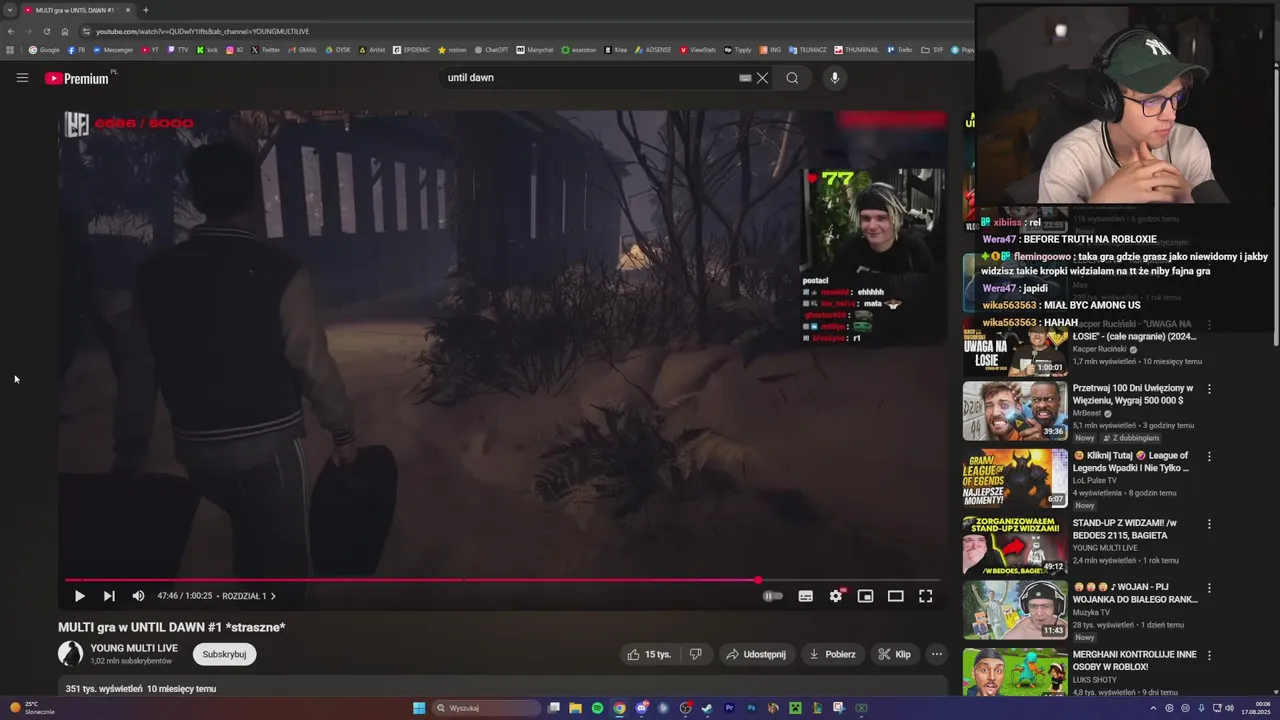Open the video player settings gear
1280x720 pixels.
click(x=836, y=596)
